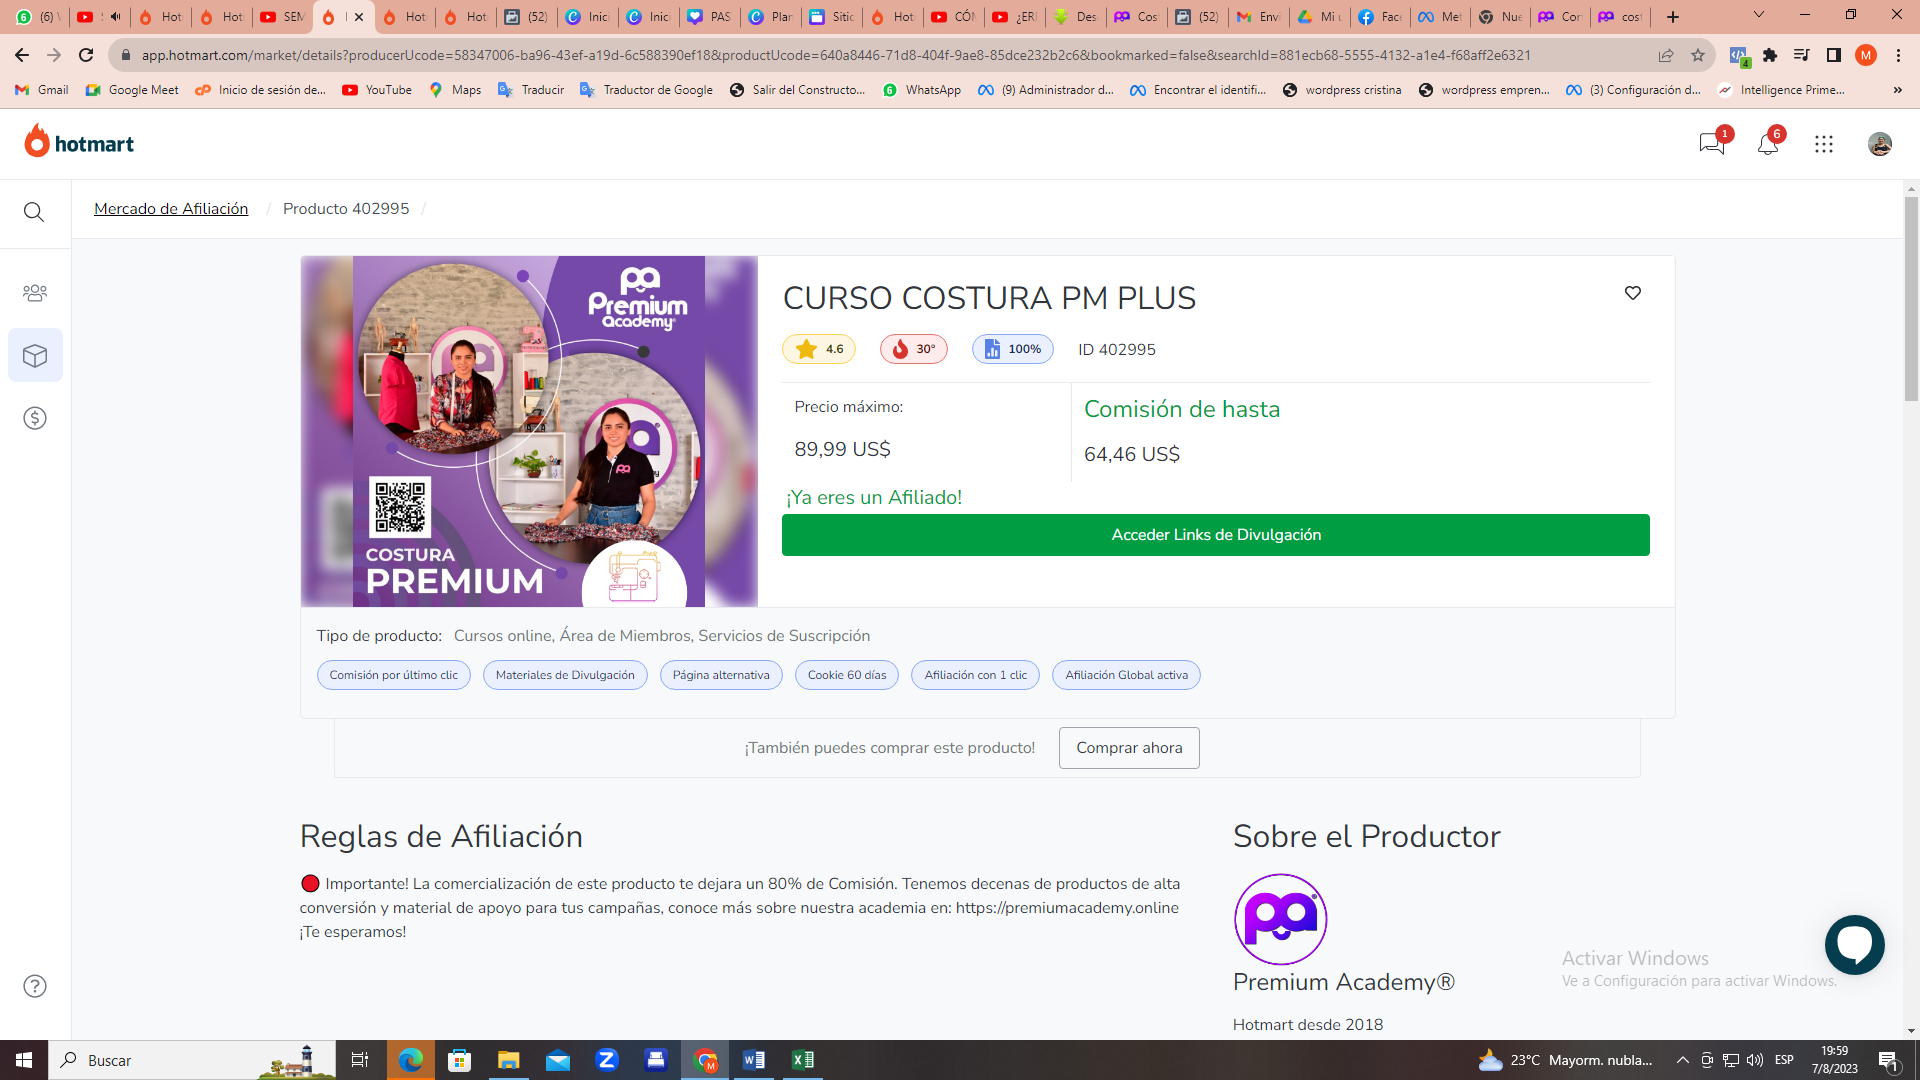This screenshot has width=1920, height=1080.
Task: Switch to the PAS browser tab
Action: [x=709, y=17]
